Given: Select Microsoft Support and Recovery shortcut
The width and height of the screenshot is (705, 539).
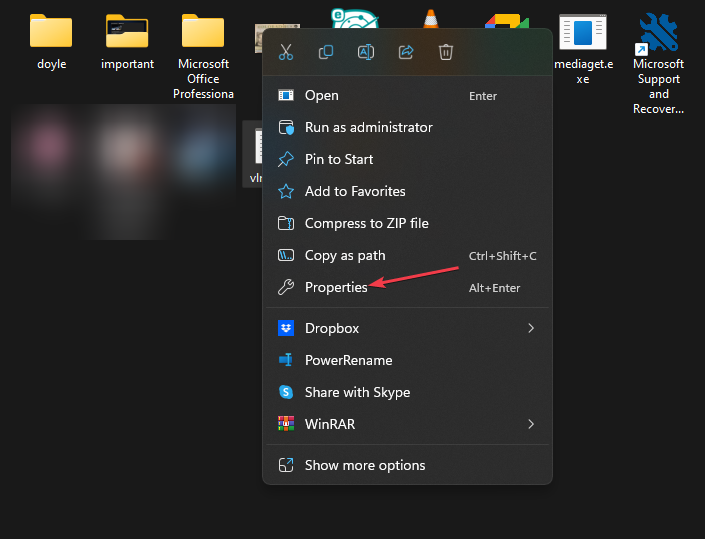Looking at the screenshot, I should click(x=659, y=64).
